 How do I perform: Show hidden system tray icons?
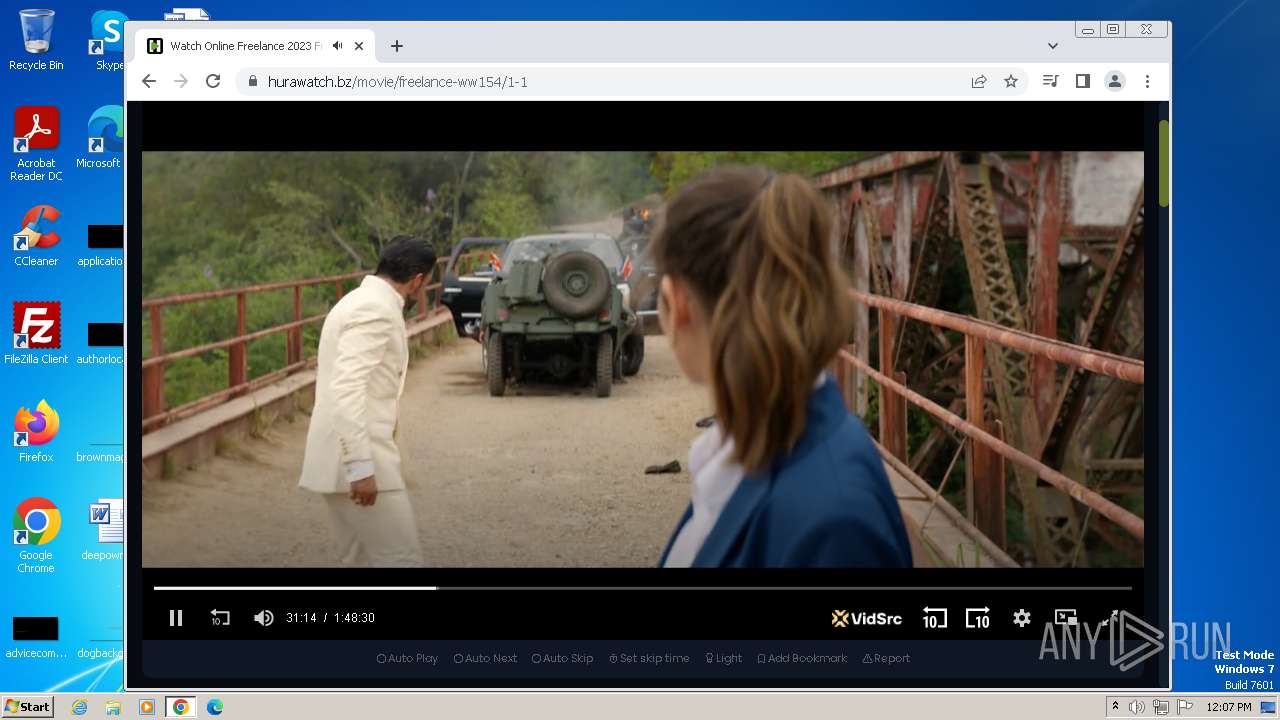pos(1115,707)
